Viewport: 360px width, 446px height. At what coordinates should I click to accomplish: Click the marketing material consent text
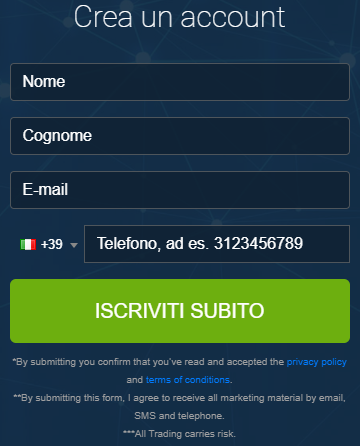click(179, 398)
